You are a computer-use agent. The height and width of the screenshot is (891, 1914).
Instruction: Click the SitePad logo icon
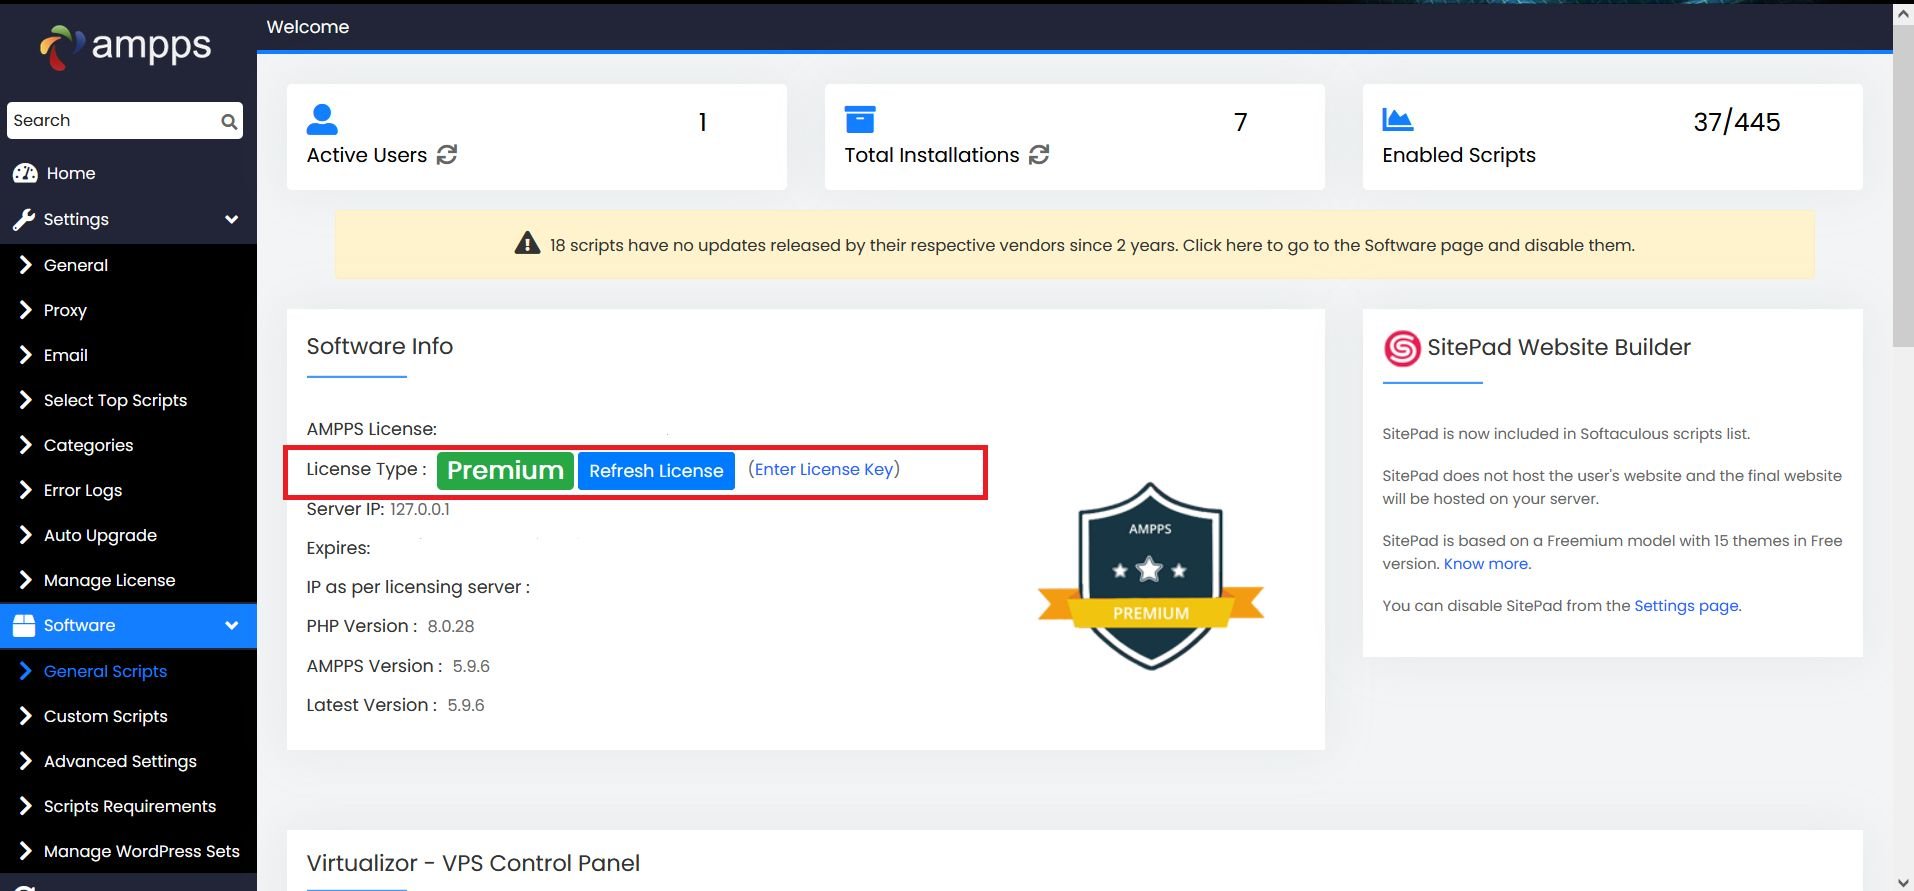click(1402, 348)
